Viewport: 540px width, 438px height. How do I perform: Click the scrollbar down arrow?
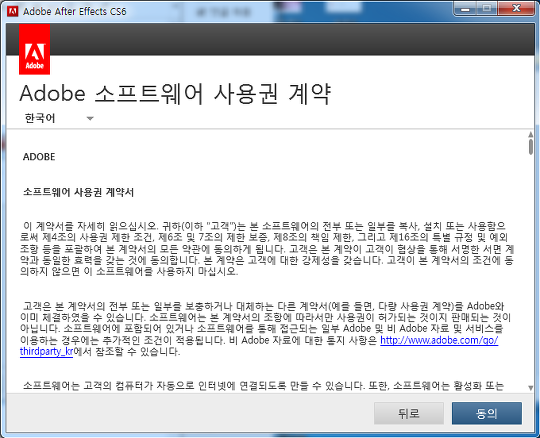pyautogui.click(x=531, y=388)
